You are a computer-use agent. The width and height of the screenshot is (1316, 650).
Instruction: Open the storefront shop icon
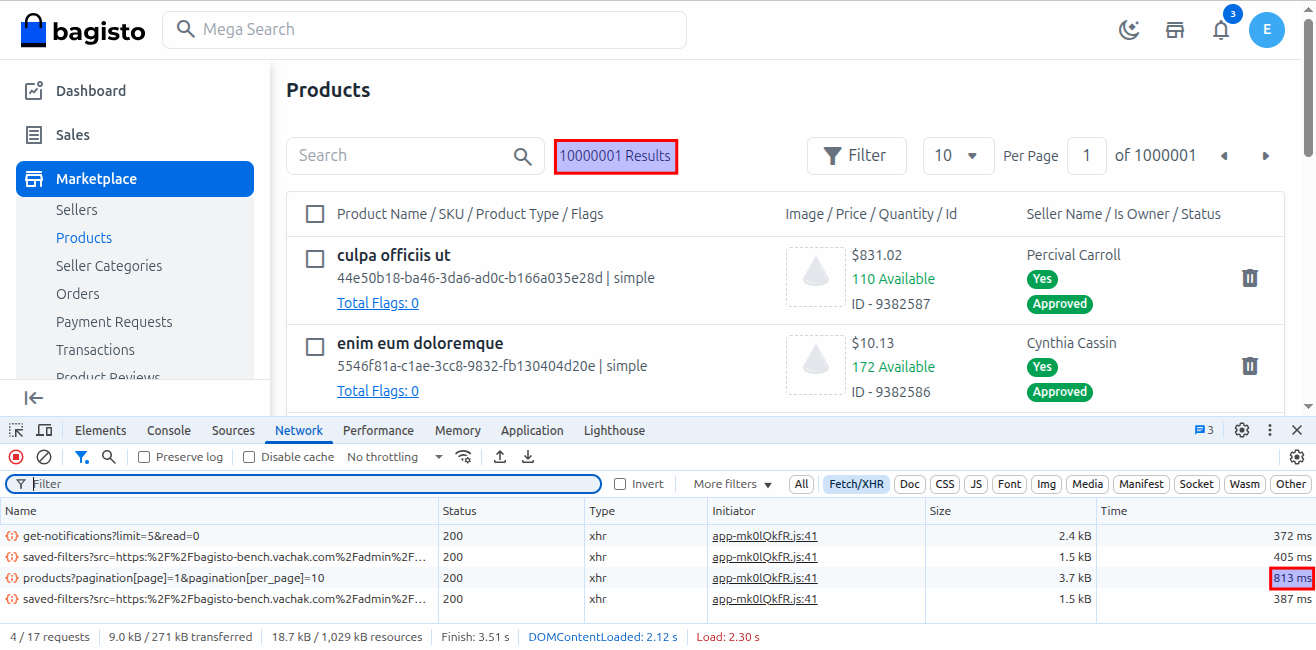coord(1175,30)
